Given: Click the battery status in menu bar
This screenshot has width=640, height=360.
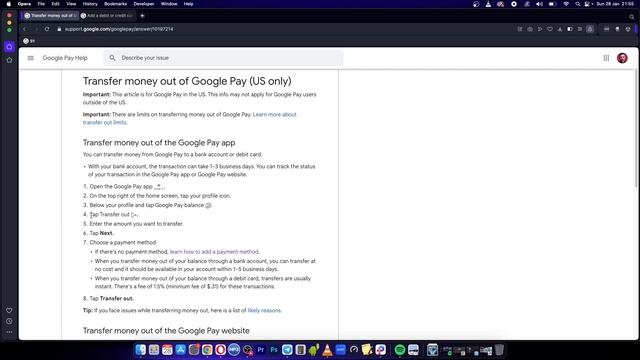Looking at the screenshot, I should click(x=552, y=4).
